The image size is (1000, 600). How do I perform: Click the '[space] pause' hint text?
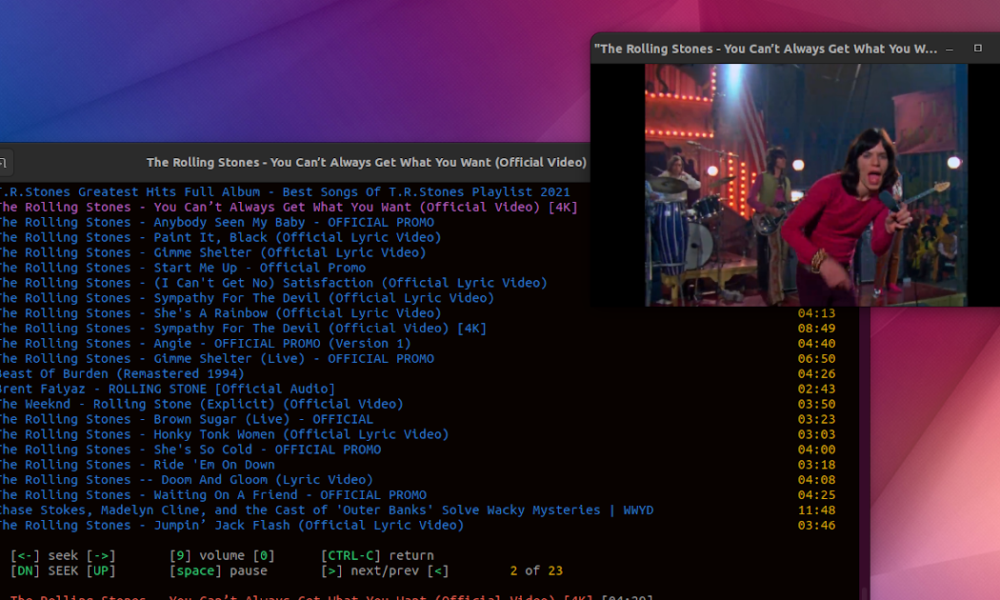(x=218, y=571)
